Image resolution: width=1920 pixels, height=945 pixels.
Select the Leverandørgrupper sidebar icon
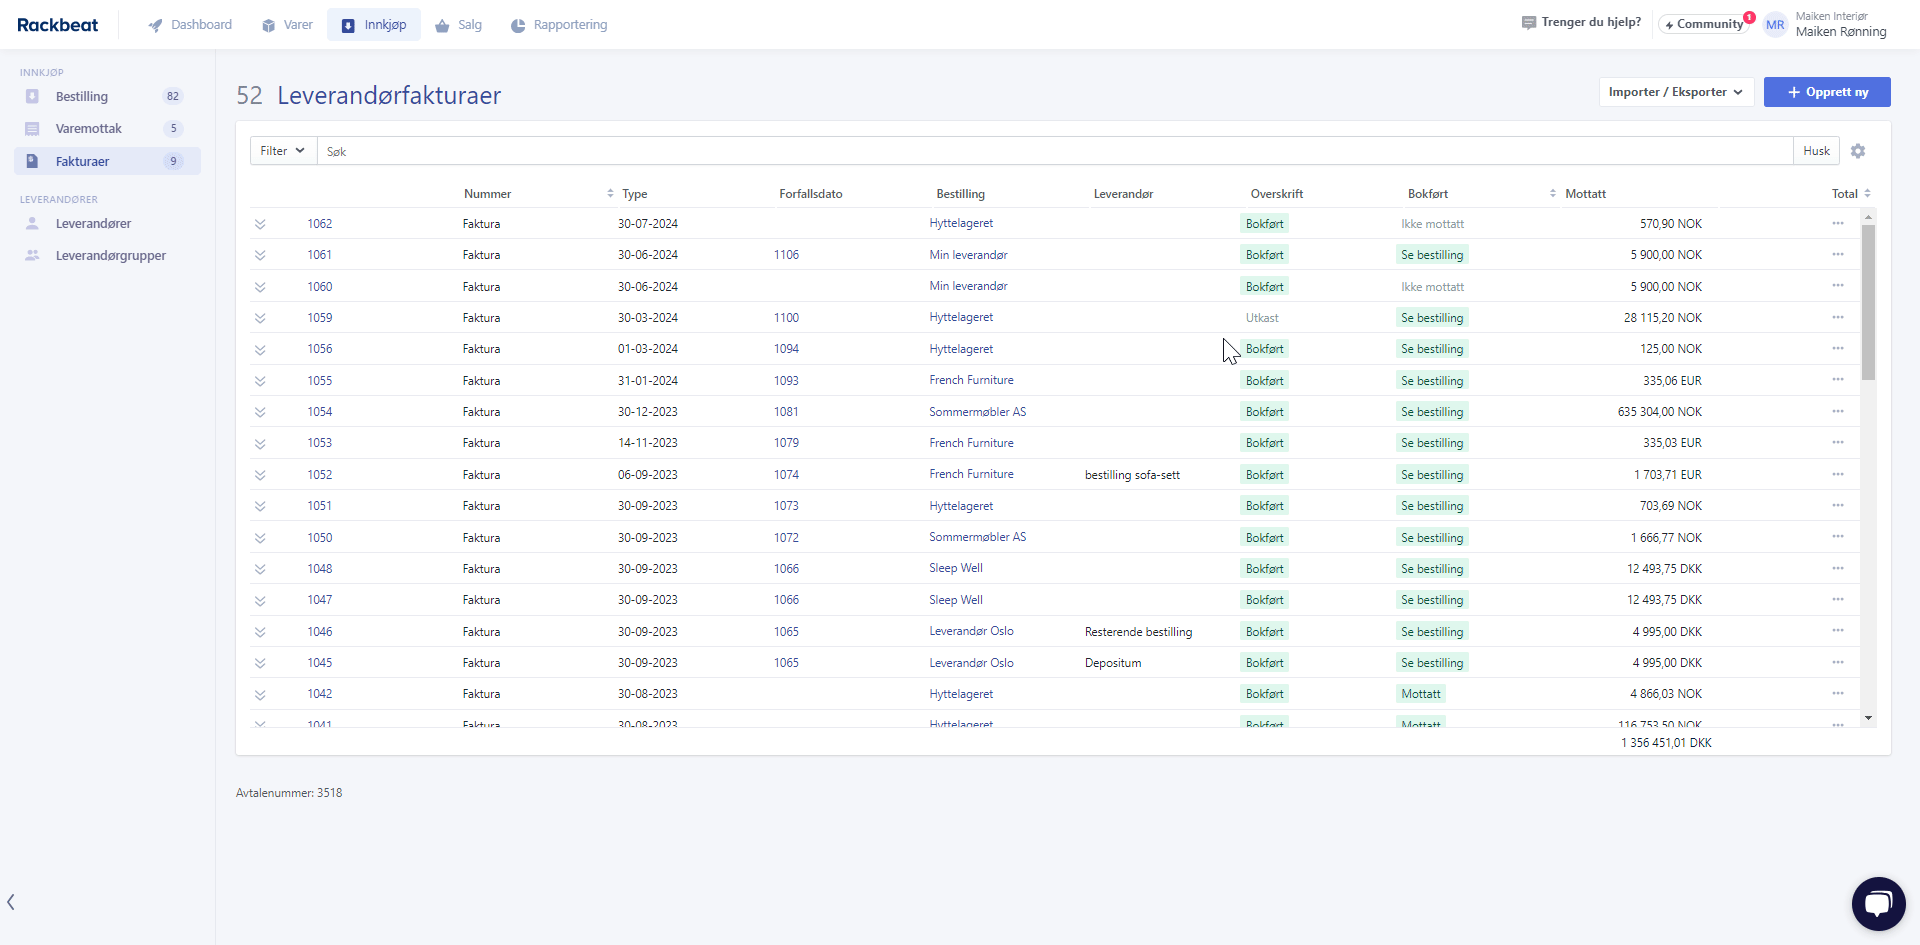click(33, 255)
